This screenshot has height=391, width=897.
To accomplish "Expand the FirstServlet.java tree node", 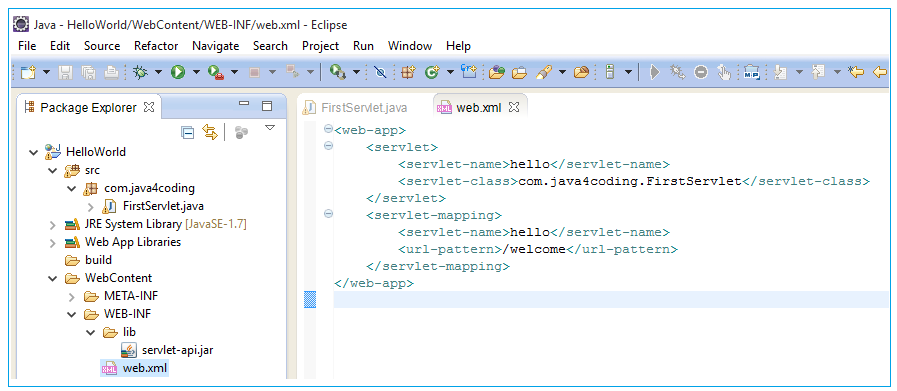I will pos(90,206).
